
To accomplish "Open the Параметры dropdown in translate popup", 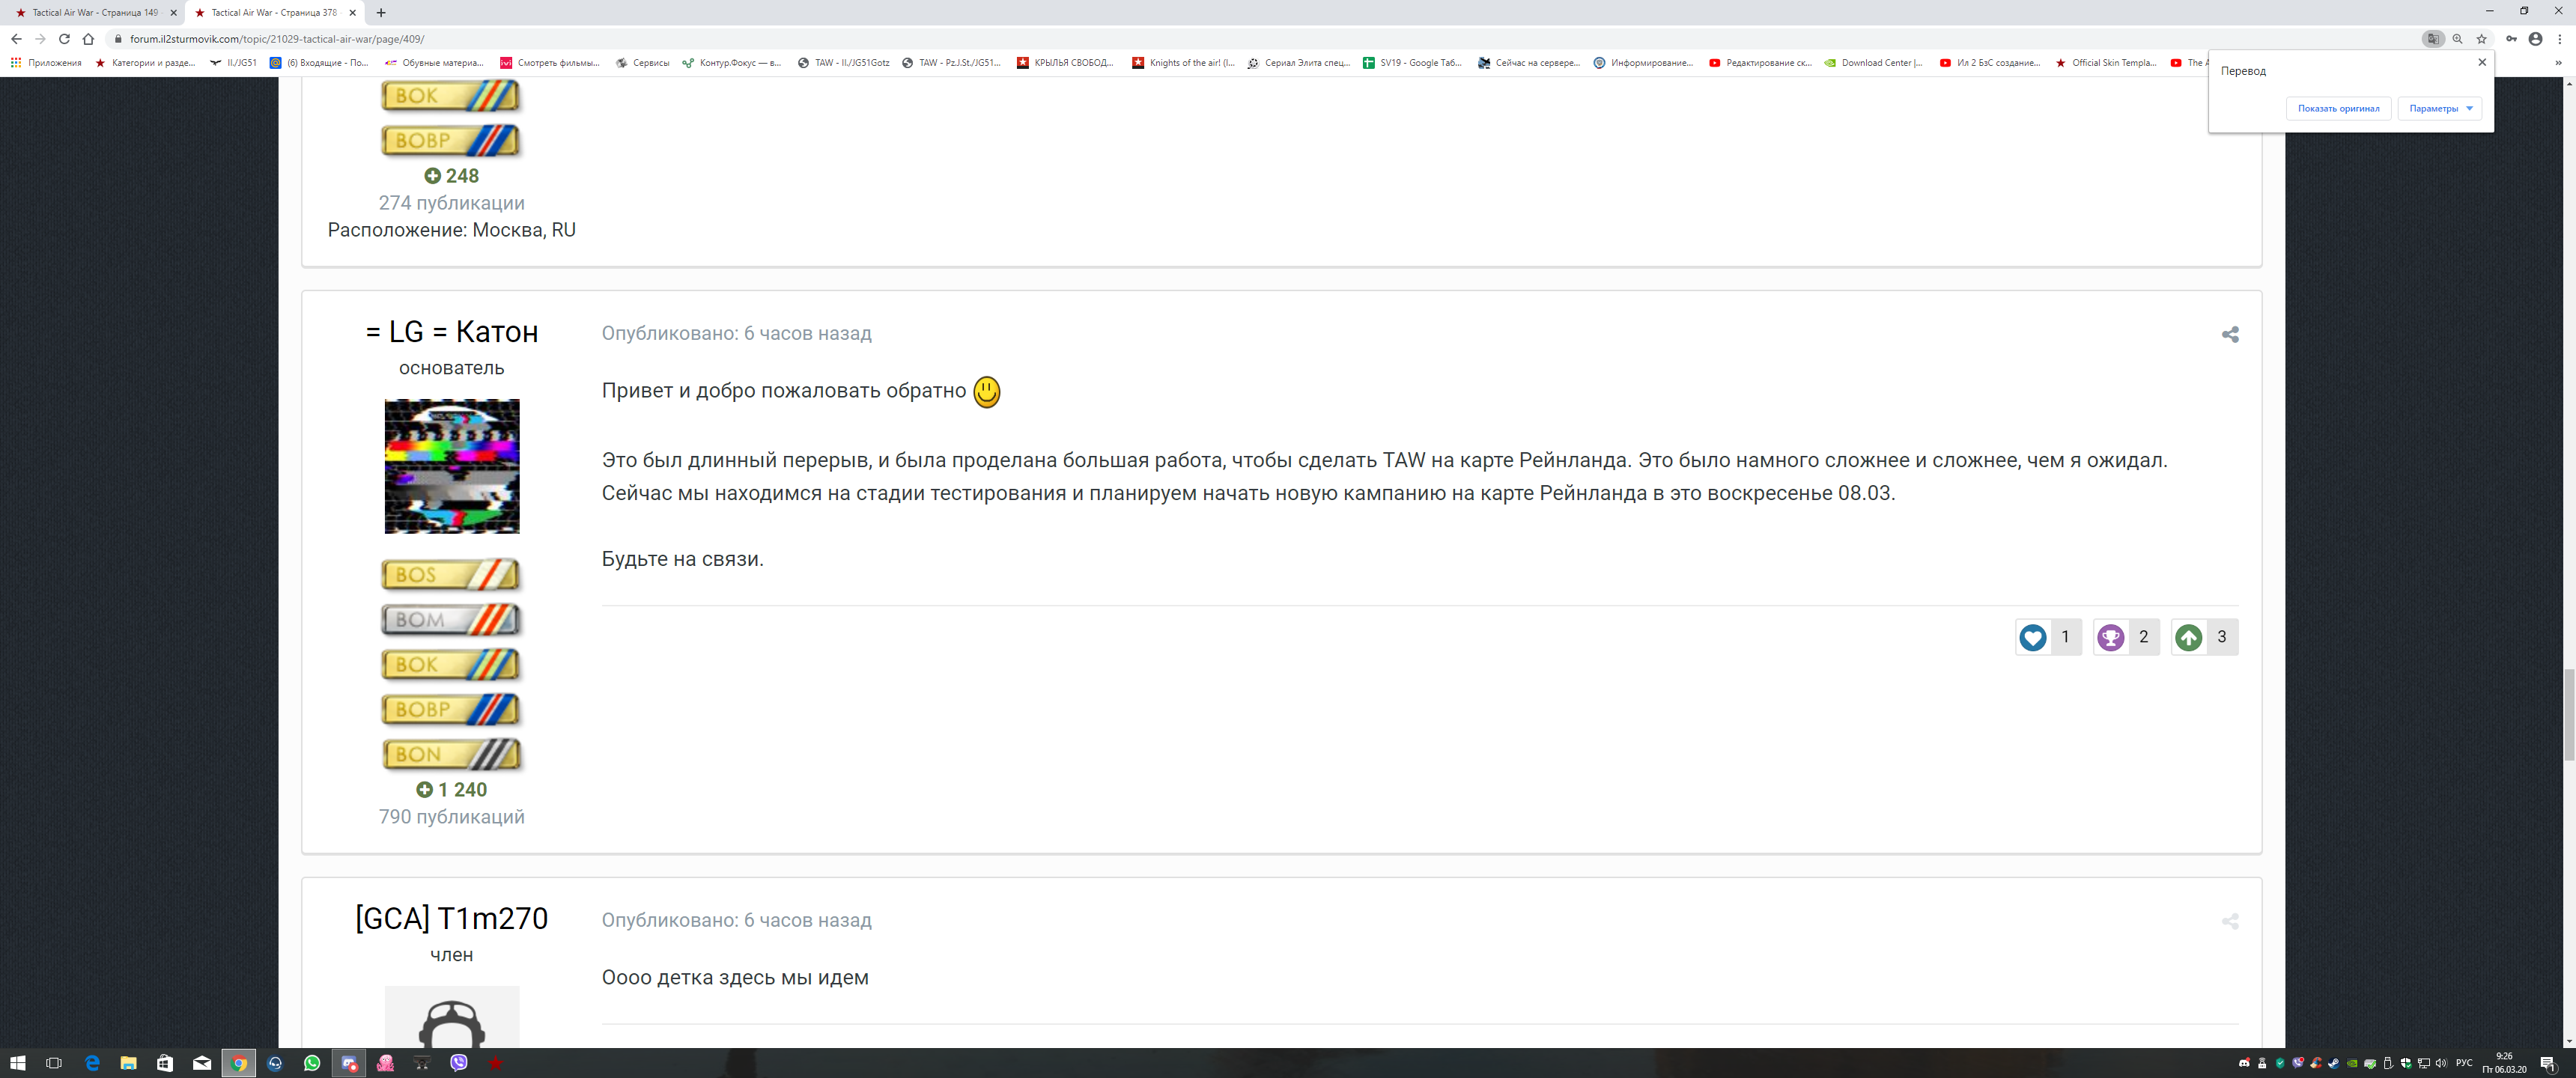I will pyautogui.click(x=2439, y=108).
